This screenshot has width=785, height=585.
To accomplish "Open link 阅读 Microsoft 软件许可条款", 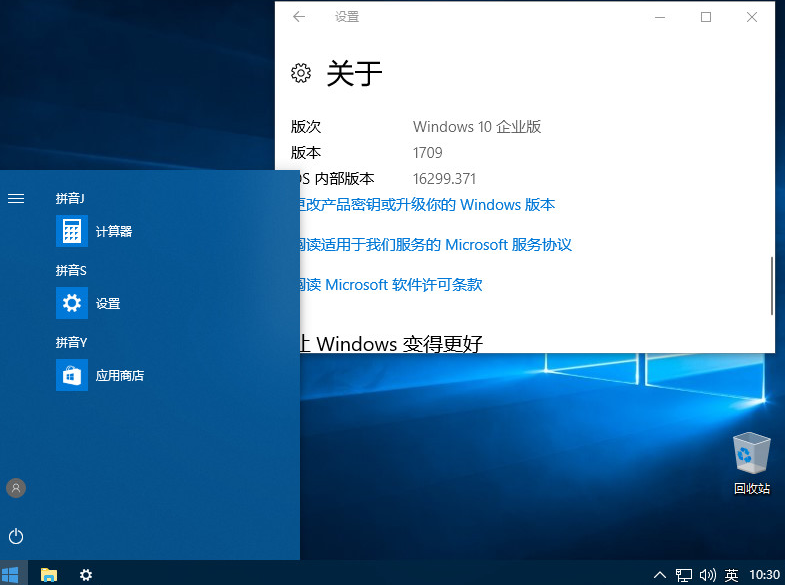I will 390,285.
